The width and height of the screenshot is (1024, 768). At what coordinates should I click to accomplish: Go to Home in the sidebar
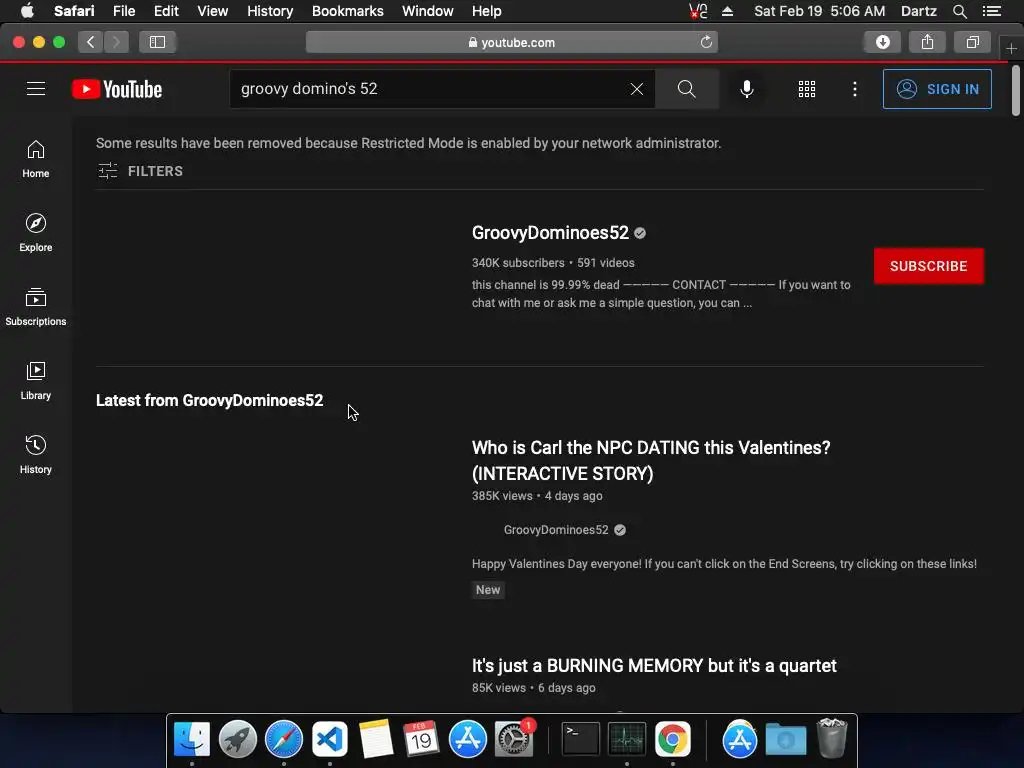[x=36, y=159]
